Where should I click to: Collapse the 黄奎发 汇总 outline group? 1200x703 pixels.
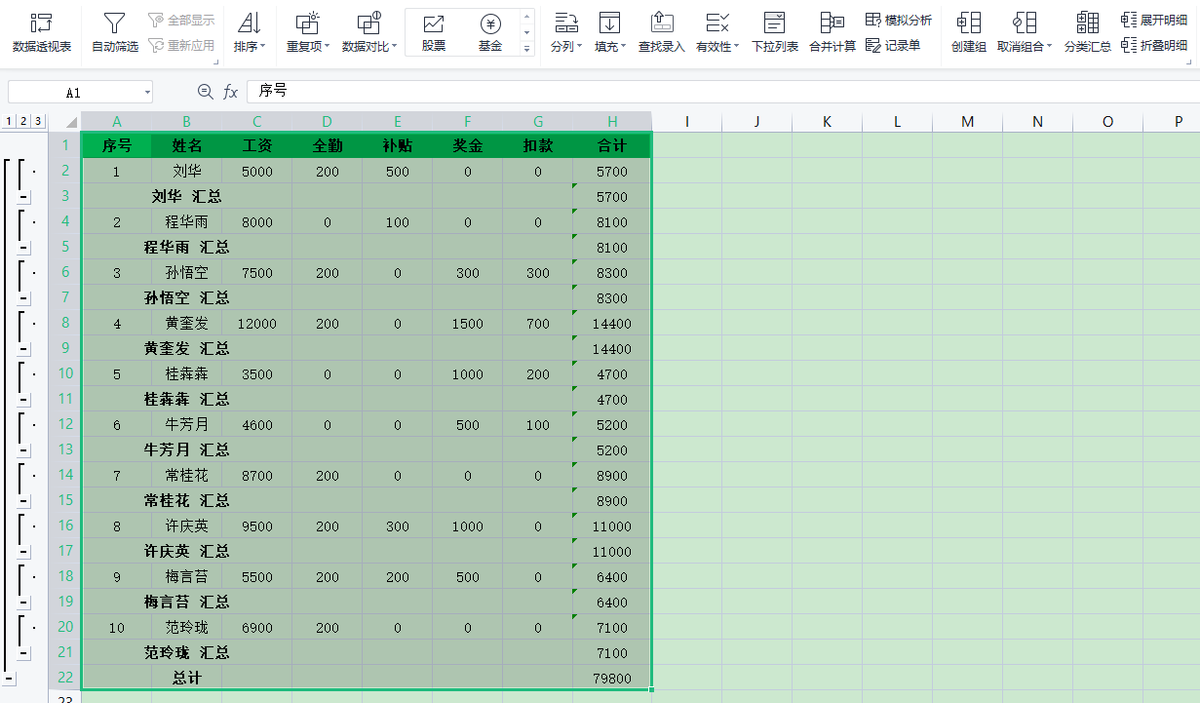pyautogui.click(x=25, y=349)
